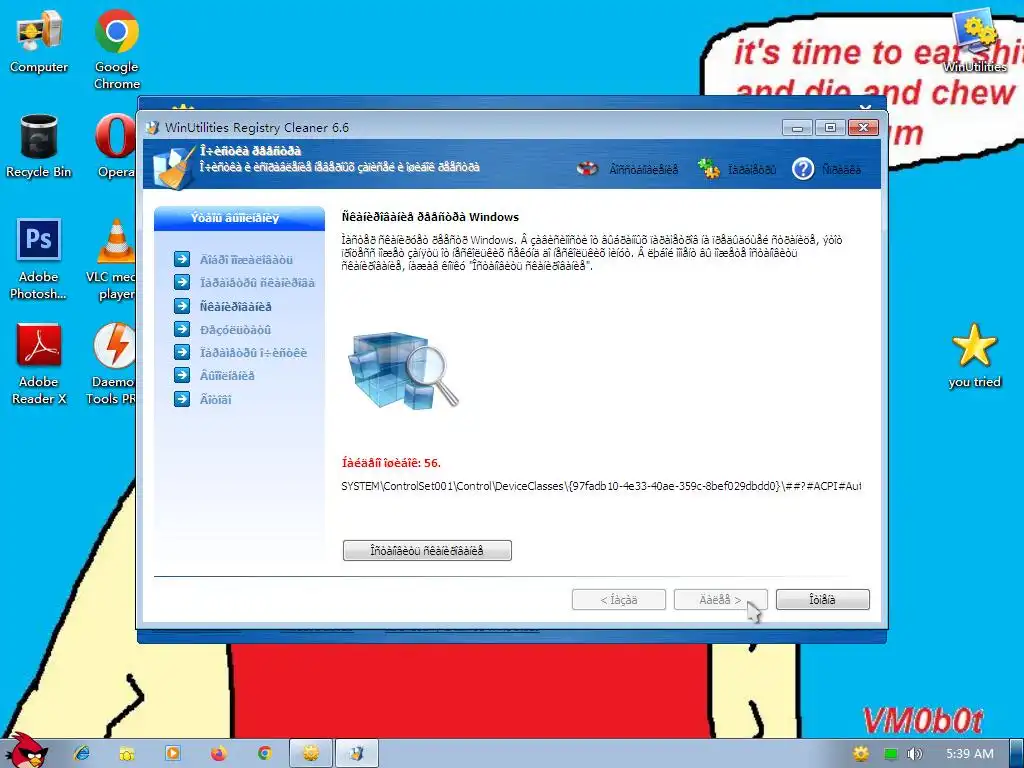Click the bold heading mentioning Windows
This screenshot has height=768, width=1024.
tap(430, 217)
